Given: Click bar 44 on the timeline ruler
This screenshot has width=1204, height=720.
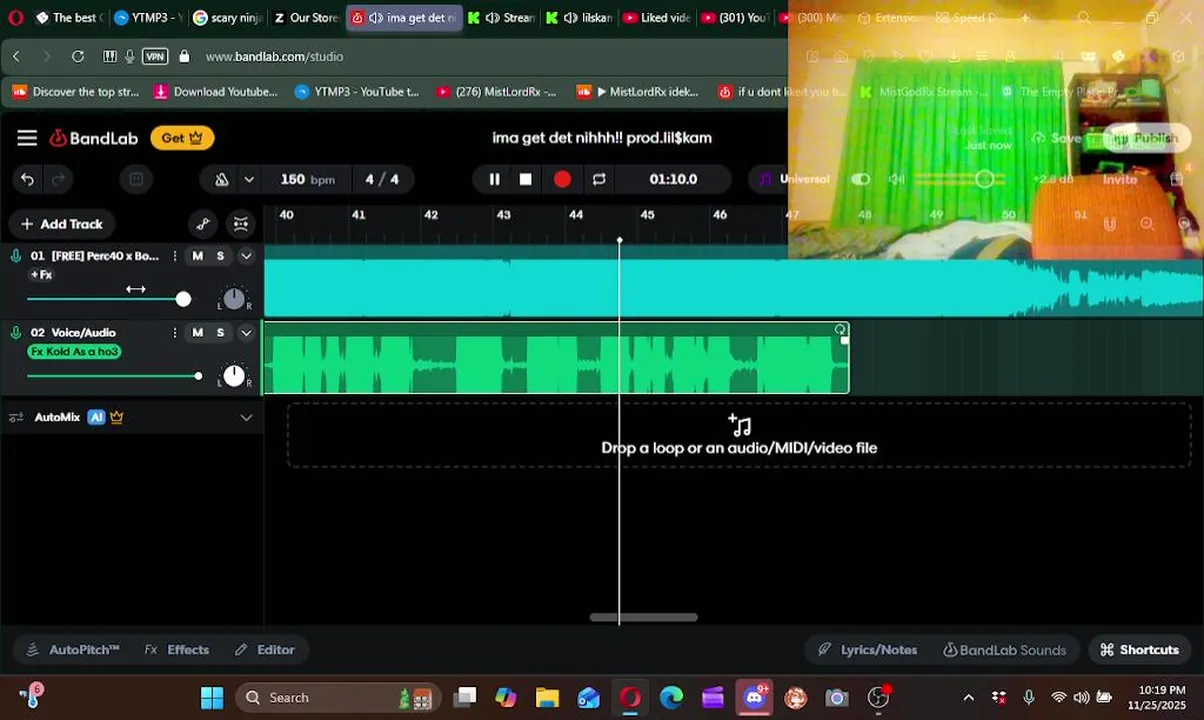Looking at the screenshot, I should [576, 215].
